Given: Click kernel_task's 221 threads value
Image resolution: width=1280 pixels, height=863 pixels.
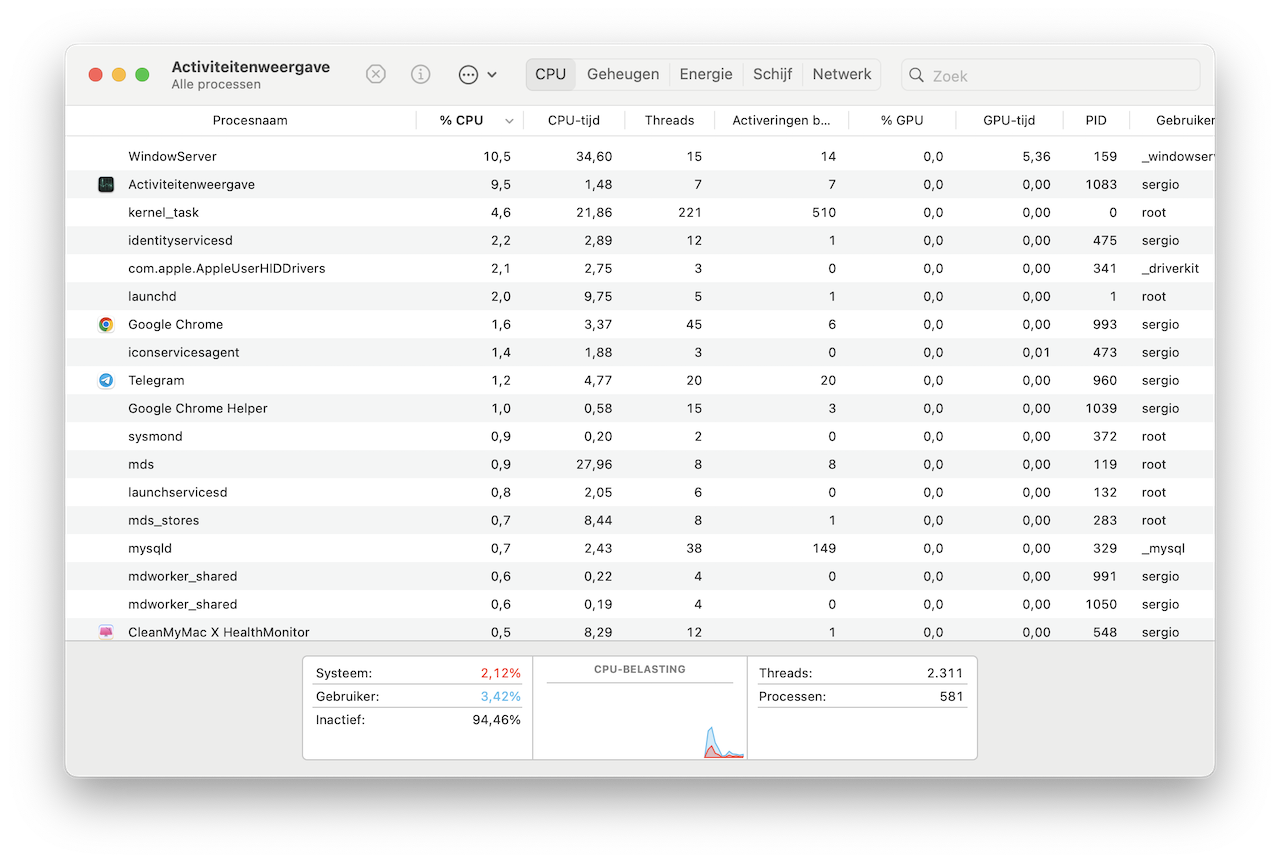Looking at the screenshot, I should (x=690, y=212).
